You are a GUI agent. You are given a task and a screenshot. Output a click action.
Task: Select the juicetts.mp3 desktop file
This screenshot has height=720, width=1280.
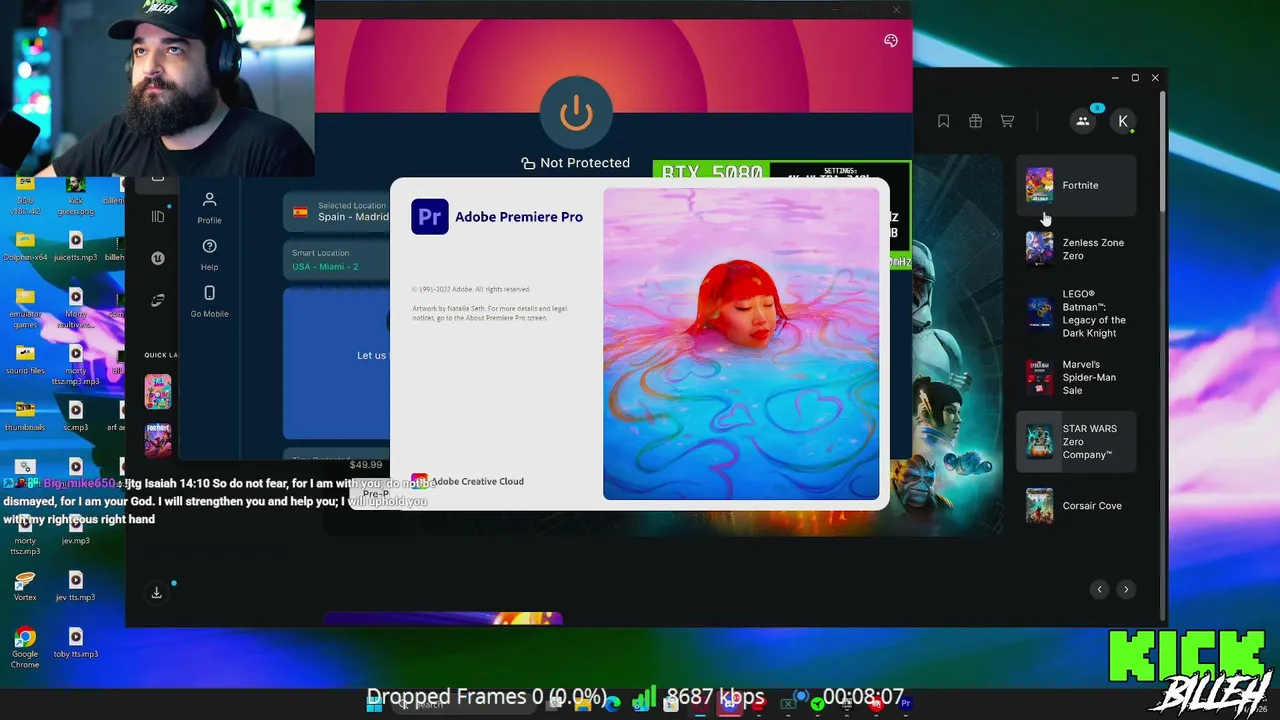tap(75, 246)
